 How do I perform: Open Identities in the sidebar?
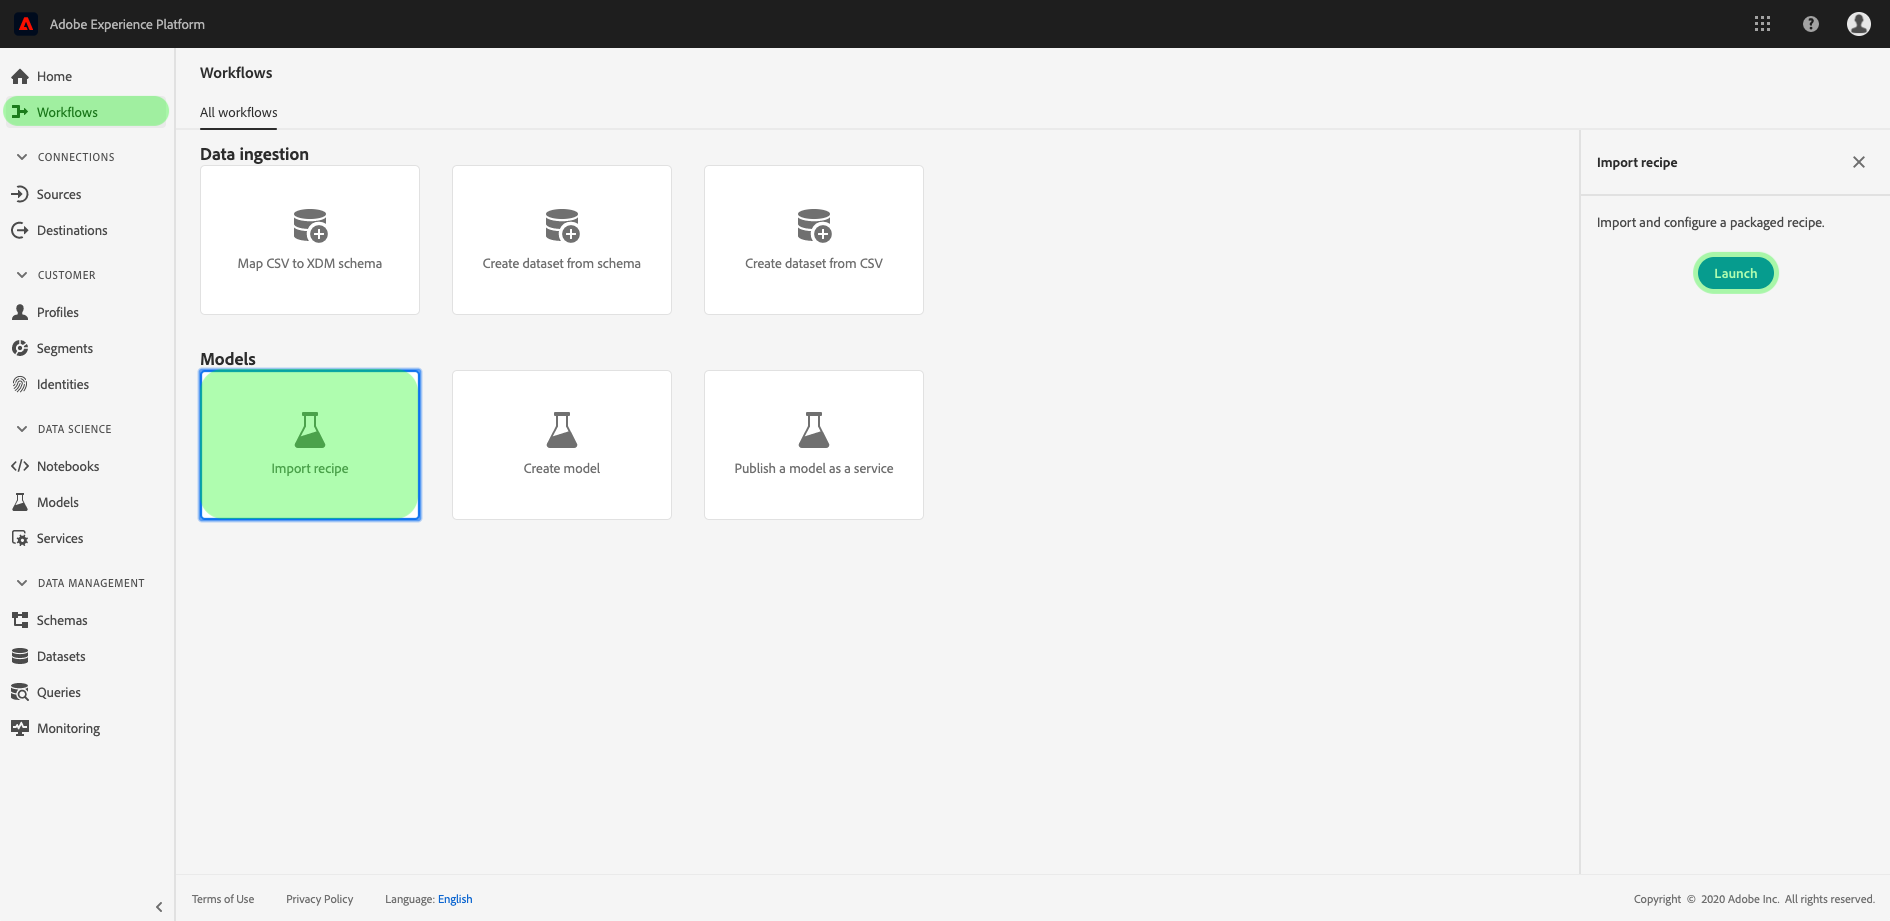[63, 384]
